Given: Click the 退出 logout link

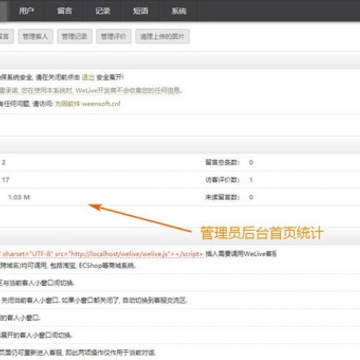Looking at the screenshot, I should (x=88, y=78).
